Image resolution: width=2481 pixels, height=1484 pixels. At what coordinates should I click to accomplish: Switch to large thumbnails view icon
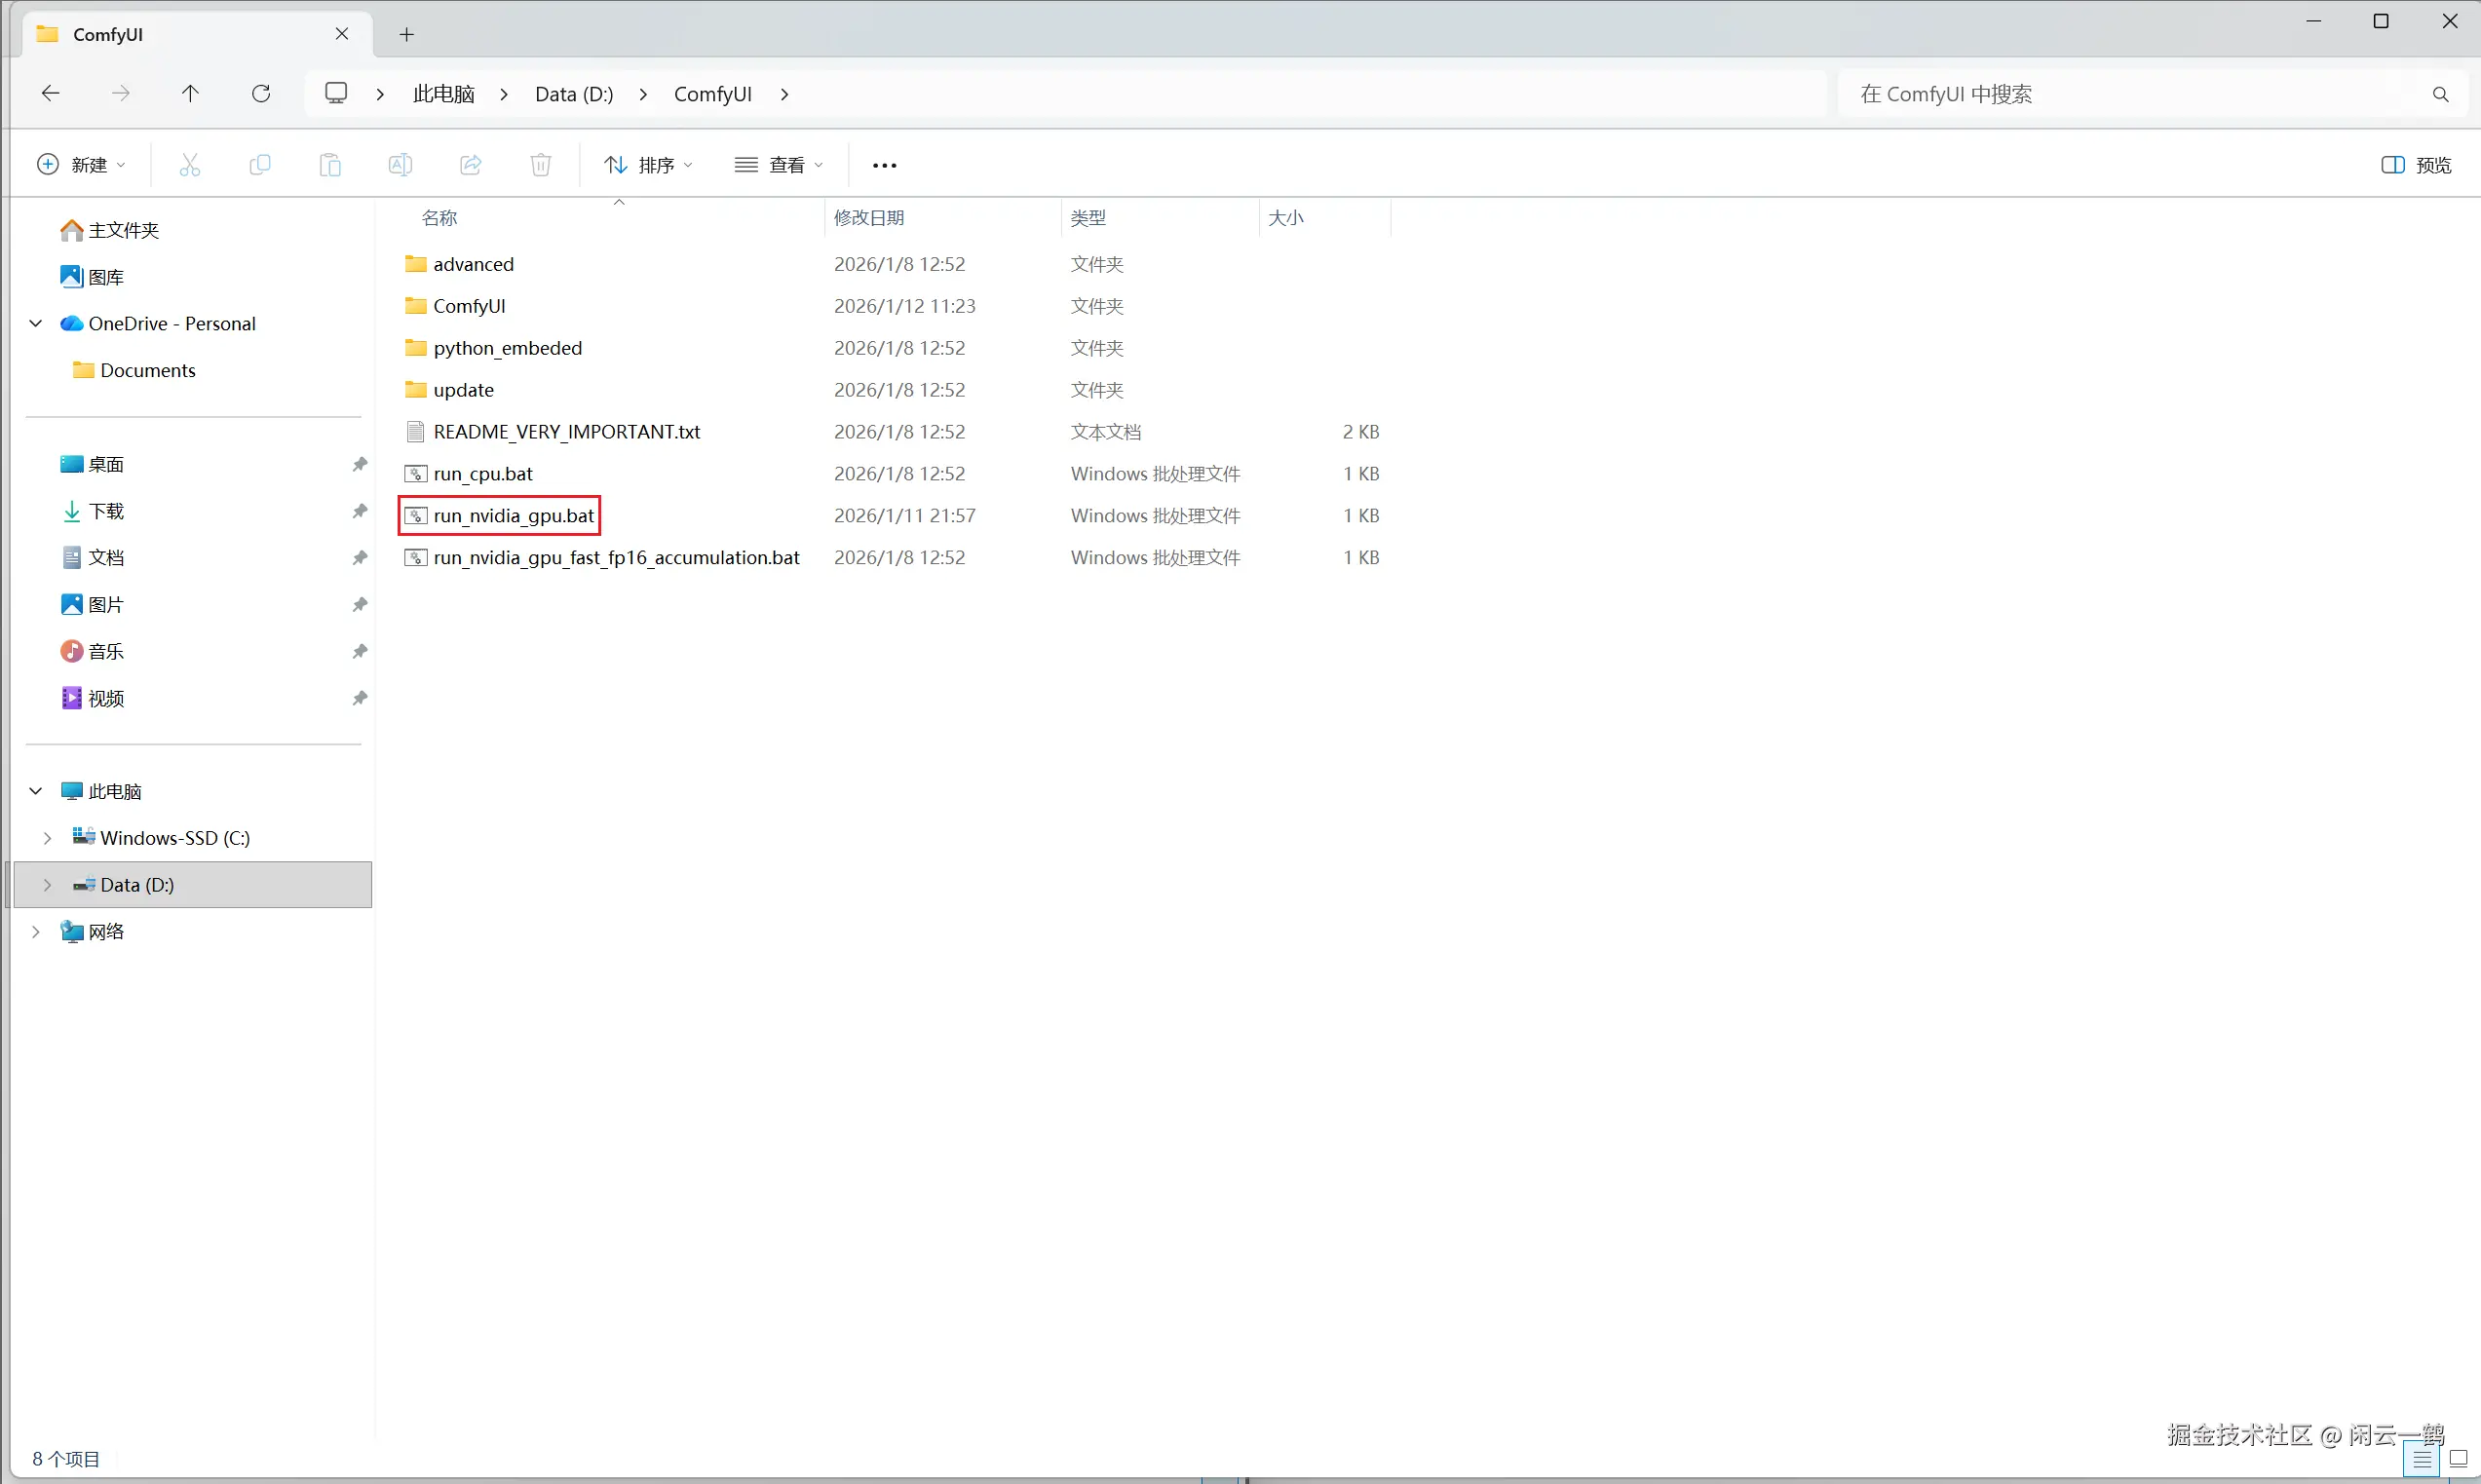2458,1460
